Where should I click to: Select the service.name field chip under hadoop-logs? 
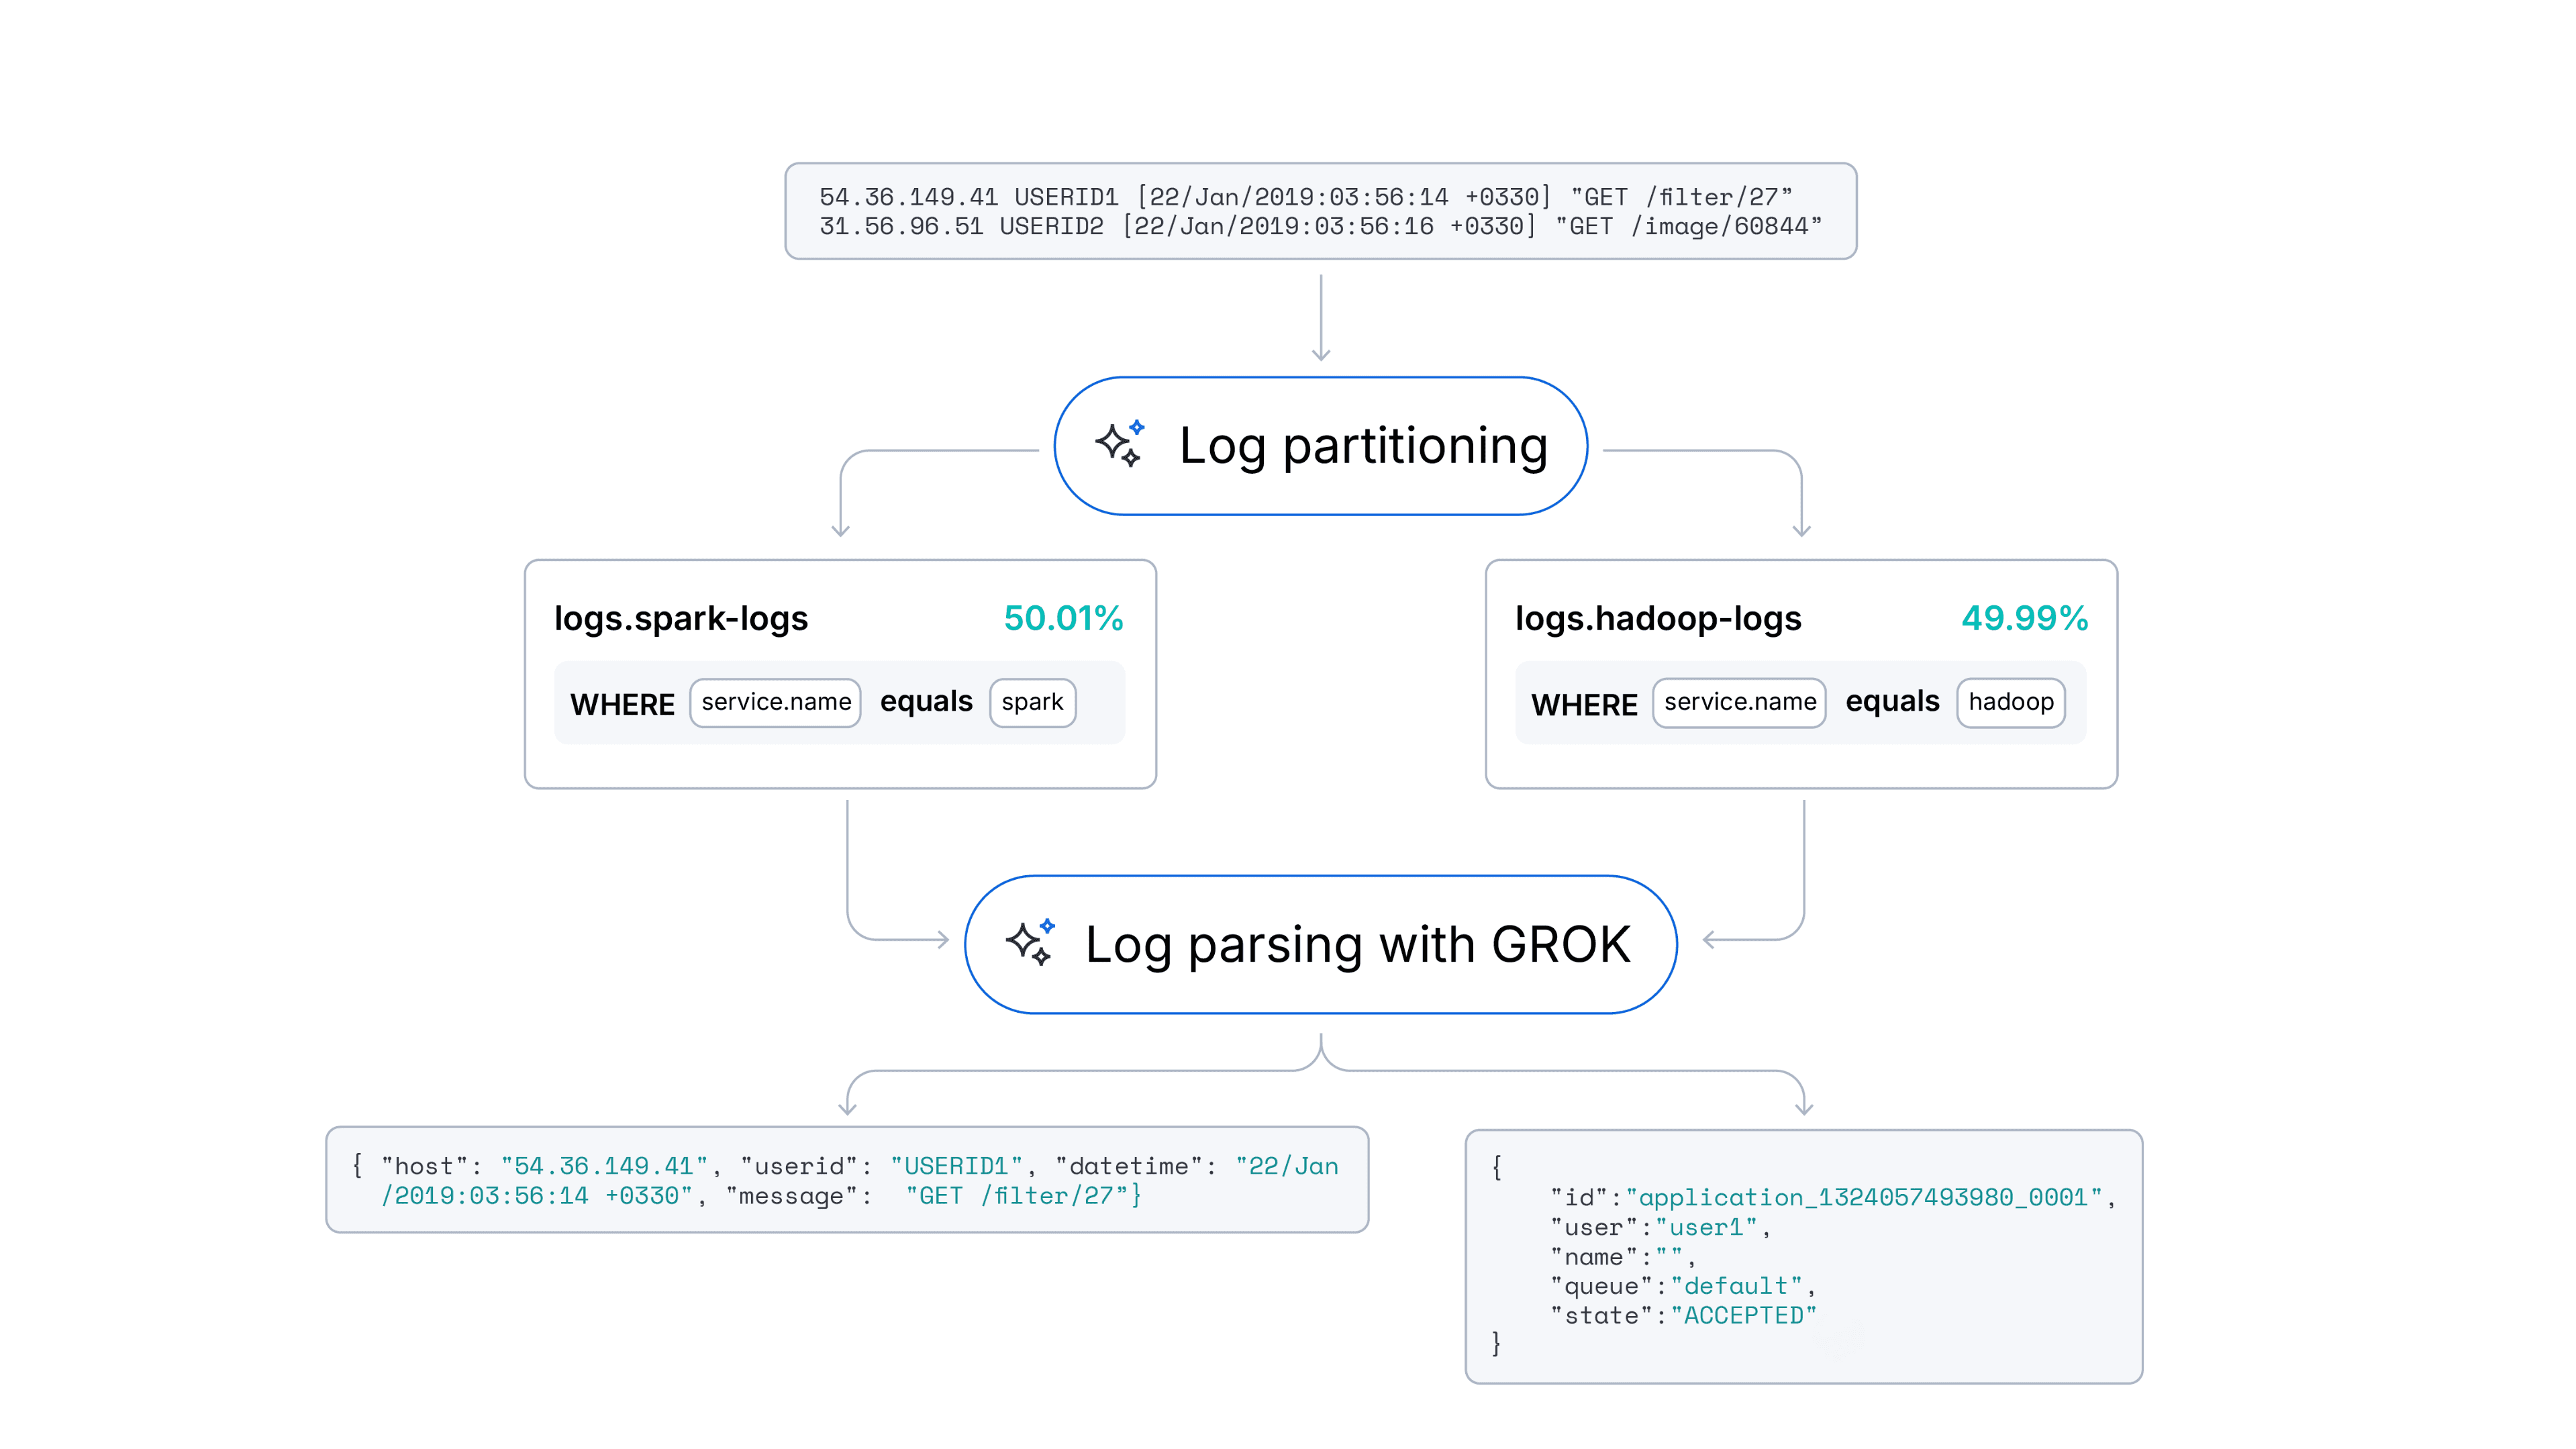1739,702
